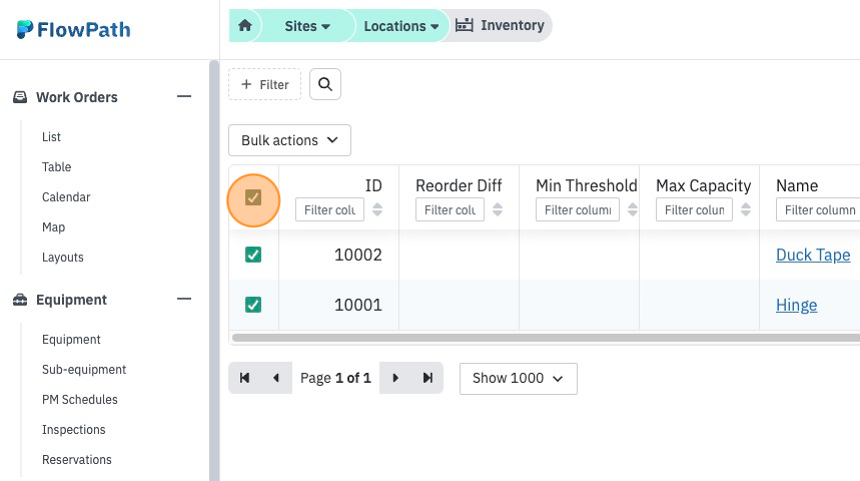Open Work Orders List view

click(52, 137)
